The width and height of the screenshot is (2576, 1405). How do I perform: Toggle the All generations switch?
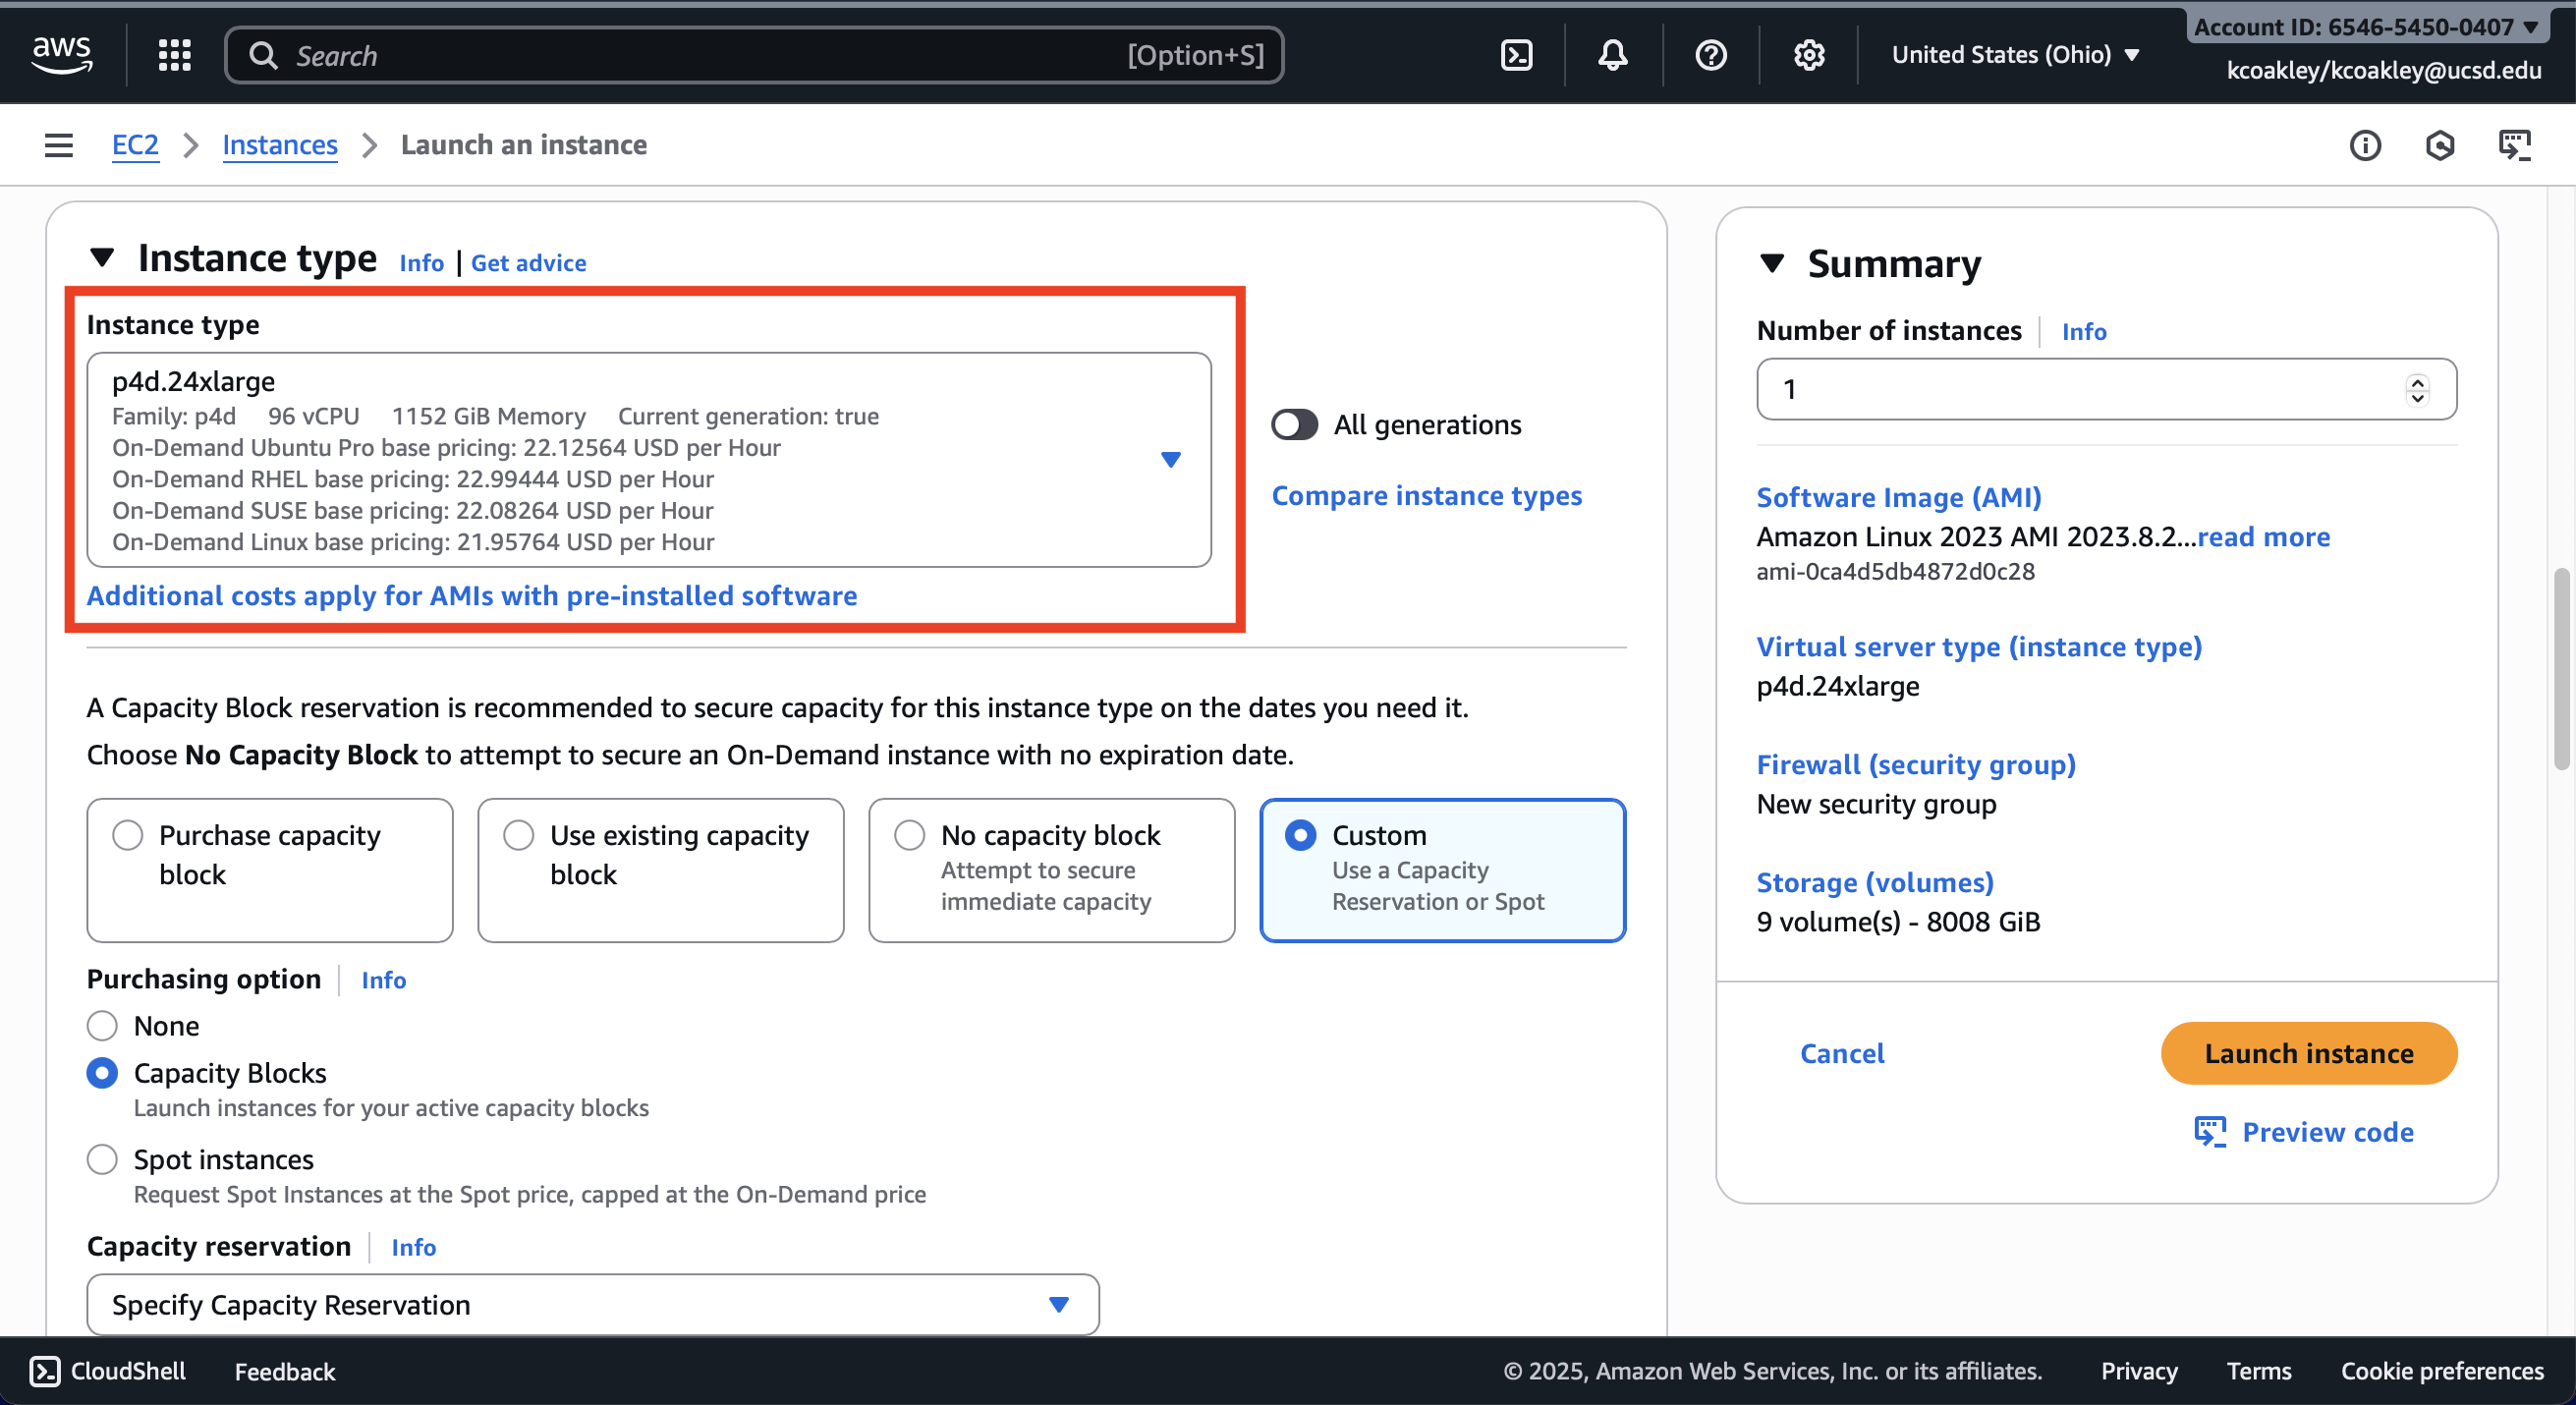point(1294,425)
